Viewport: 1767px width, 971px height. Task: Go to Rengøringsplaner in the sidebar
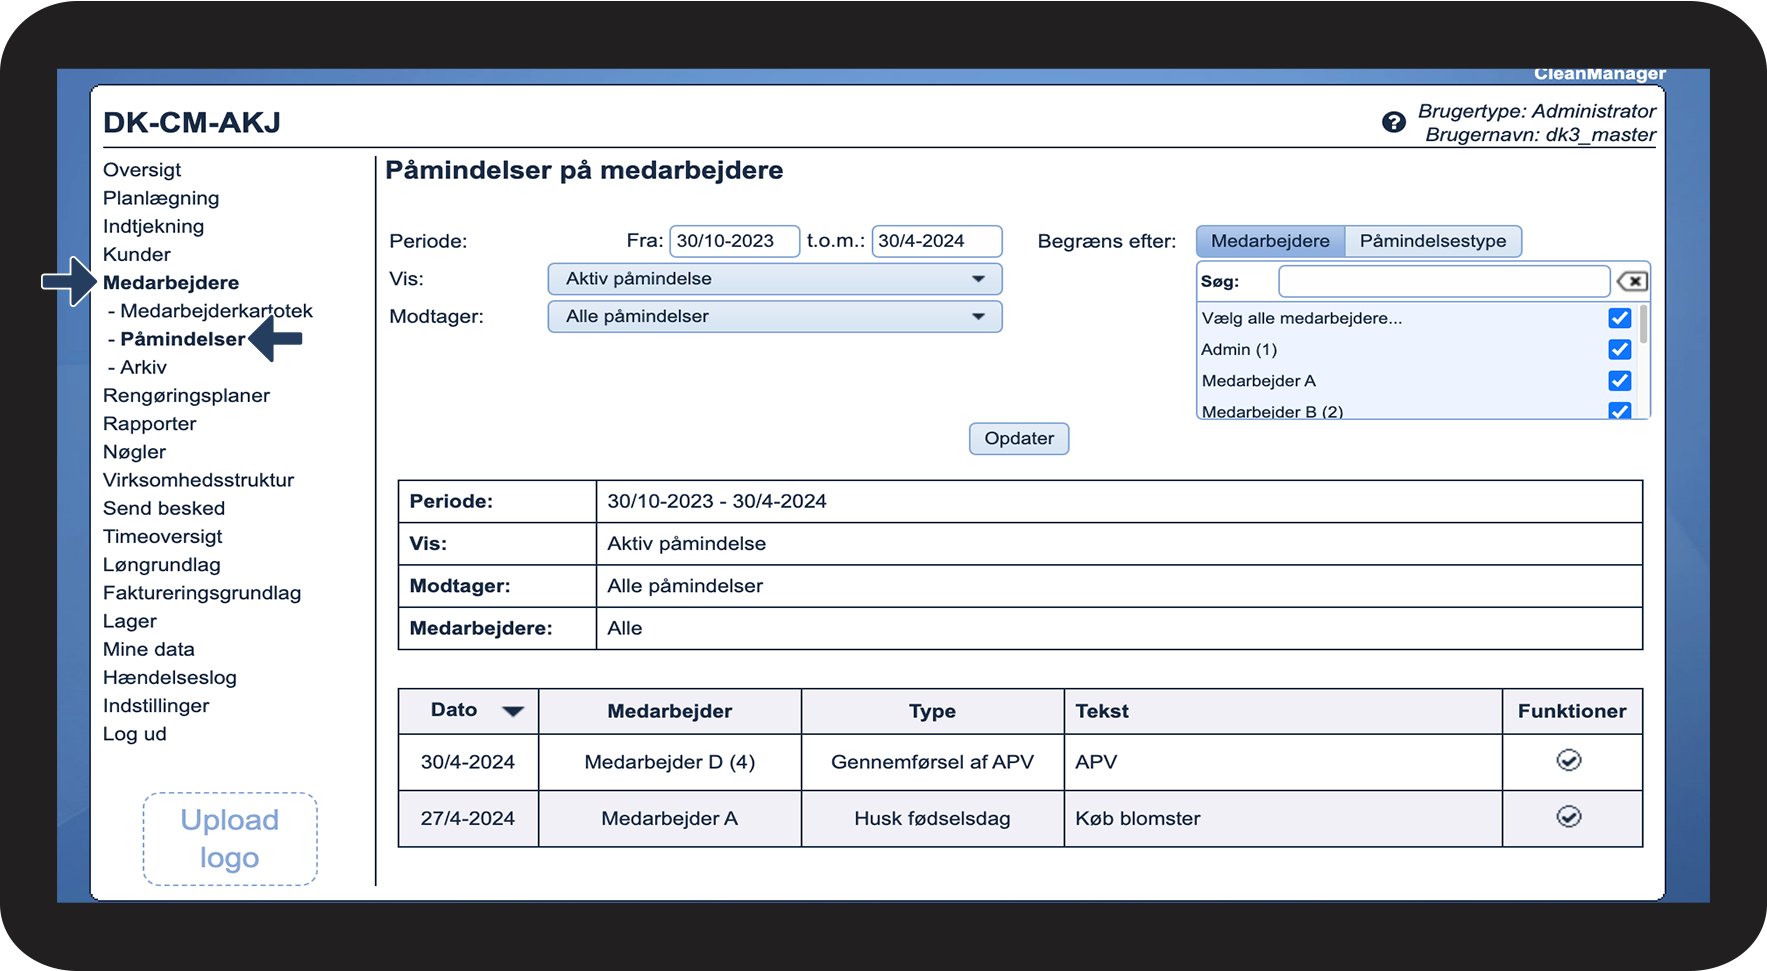186,396
